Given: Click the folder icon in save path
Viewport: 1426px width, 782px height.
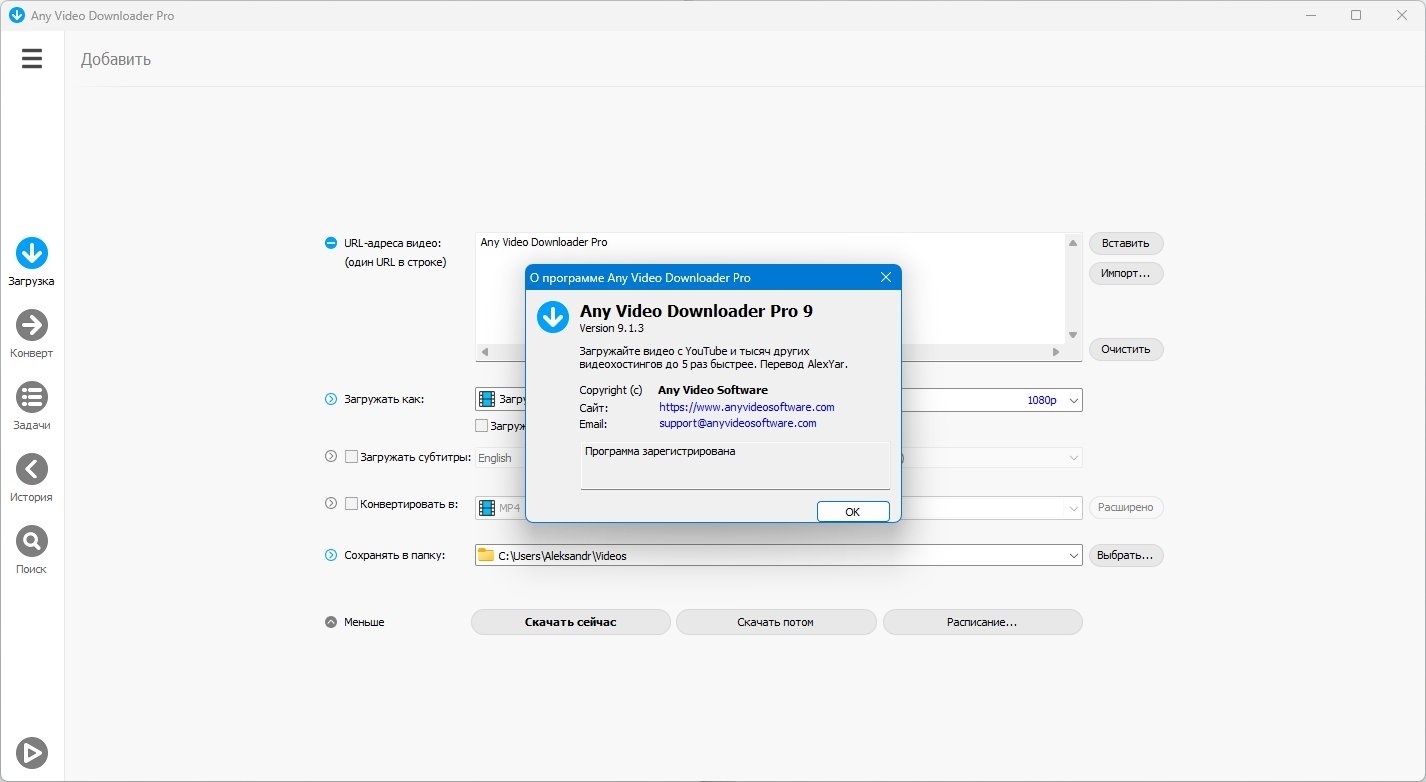Looking at the screenshot, I should coord(486,555).
